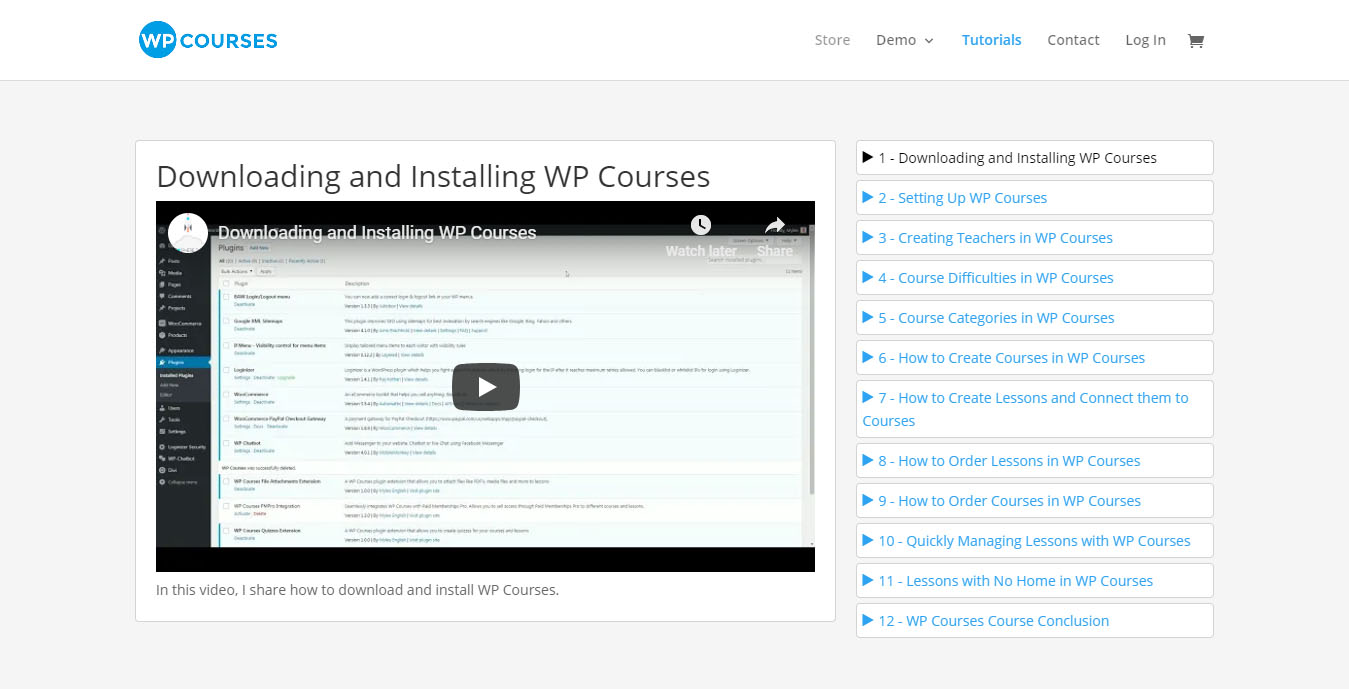Open lesson 2 - Setting Up WP Courses

pyautogui.click(x=1035, y=198)
